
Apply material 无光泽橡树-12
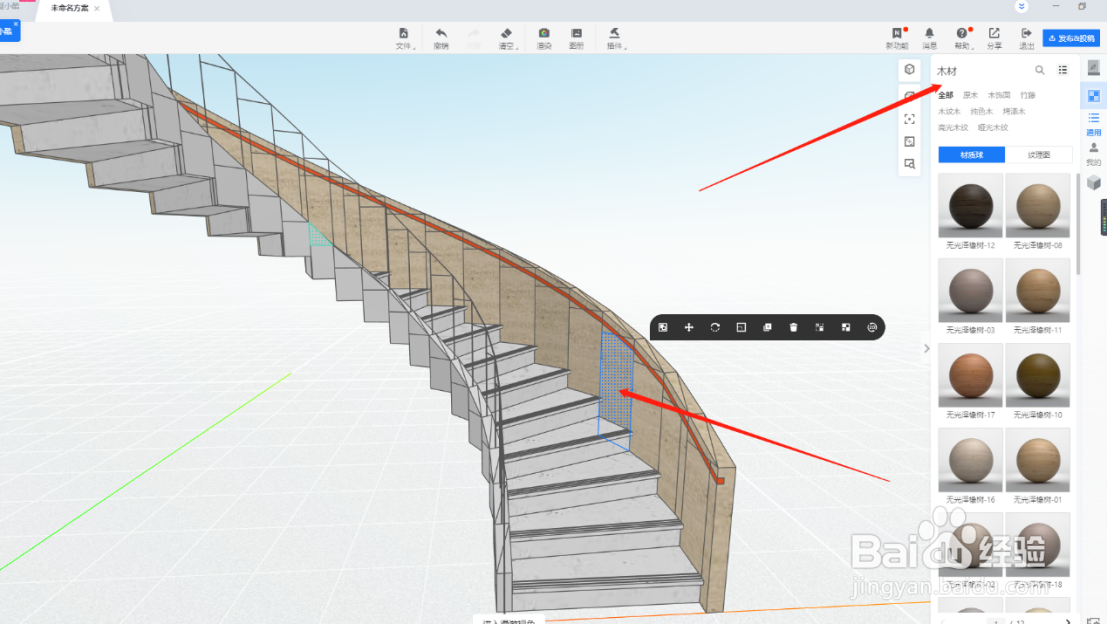pyautogui.click(x=970, y=206)
